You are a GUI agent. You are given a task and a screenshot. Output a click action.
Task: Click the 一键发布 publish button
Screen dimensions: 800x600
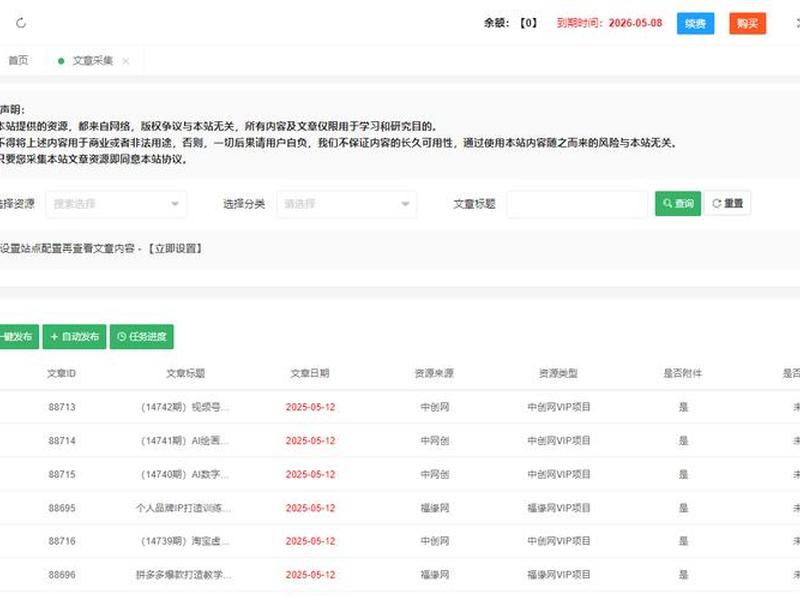(18, 337)
